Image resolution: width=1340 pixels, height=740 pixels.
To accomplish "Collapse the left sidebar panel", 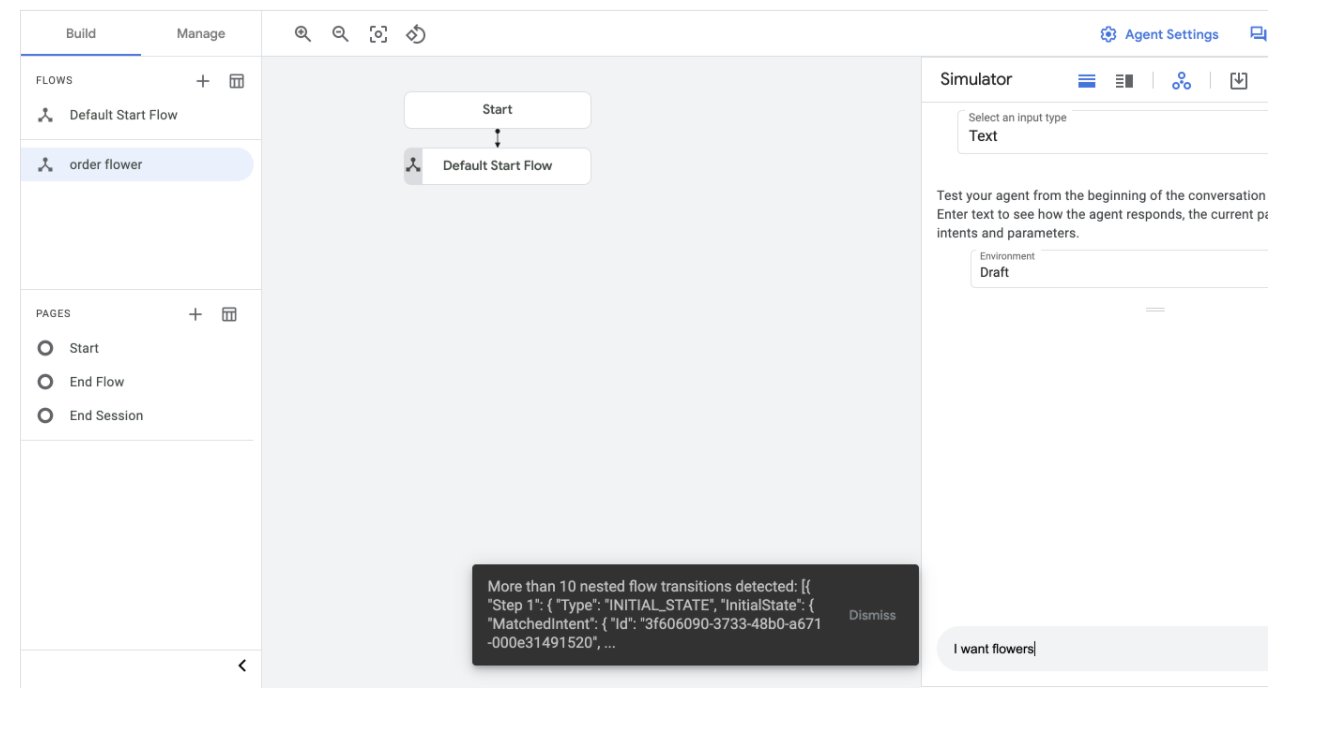I will pos(242,666).
